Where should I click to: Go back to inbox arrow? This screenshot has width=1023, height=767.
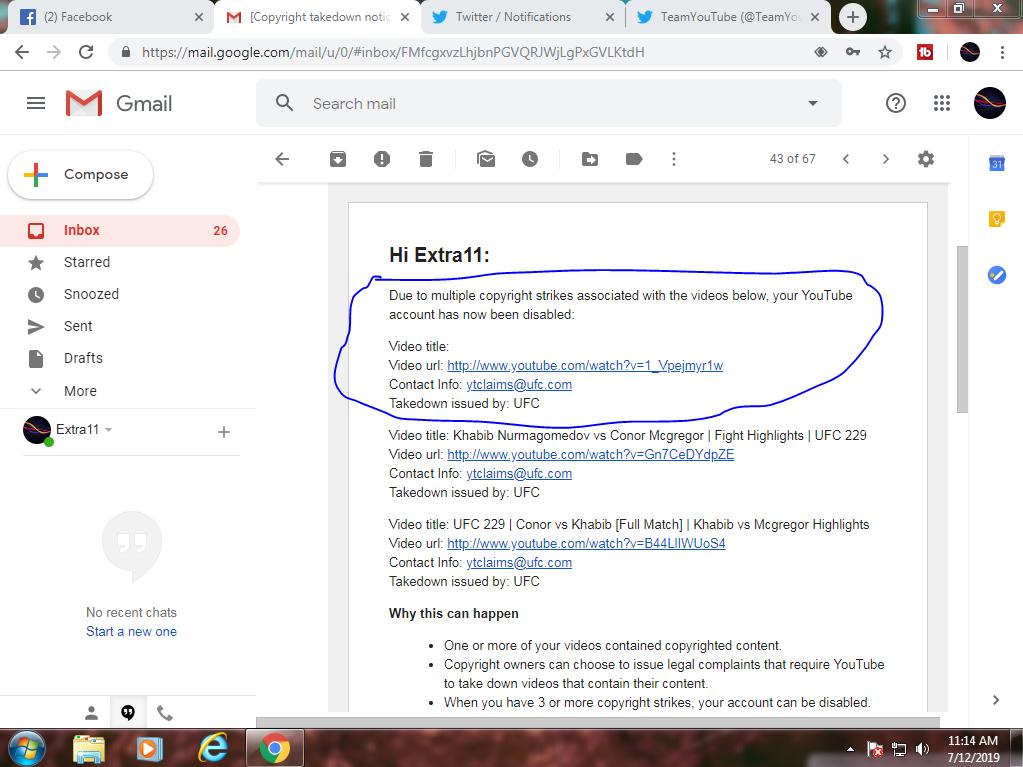tap(282, 159)
